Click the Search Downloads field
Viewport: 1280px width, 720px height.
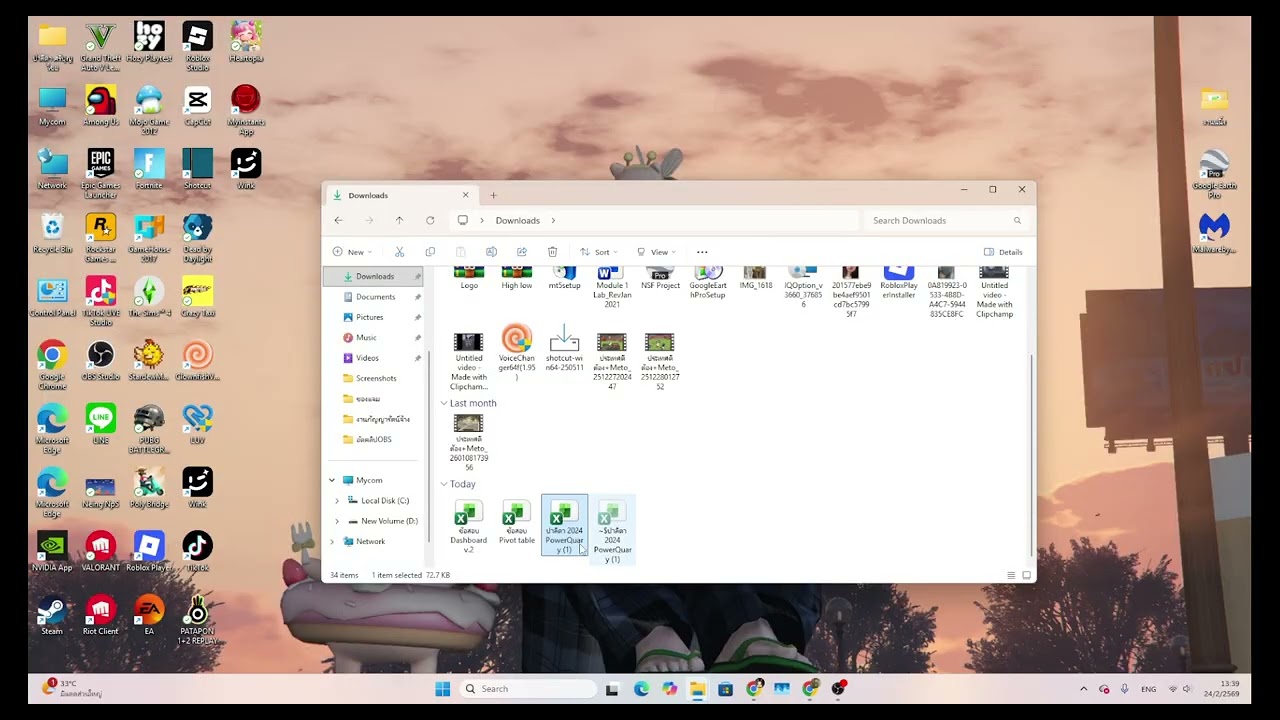pos(945,220)
